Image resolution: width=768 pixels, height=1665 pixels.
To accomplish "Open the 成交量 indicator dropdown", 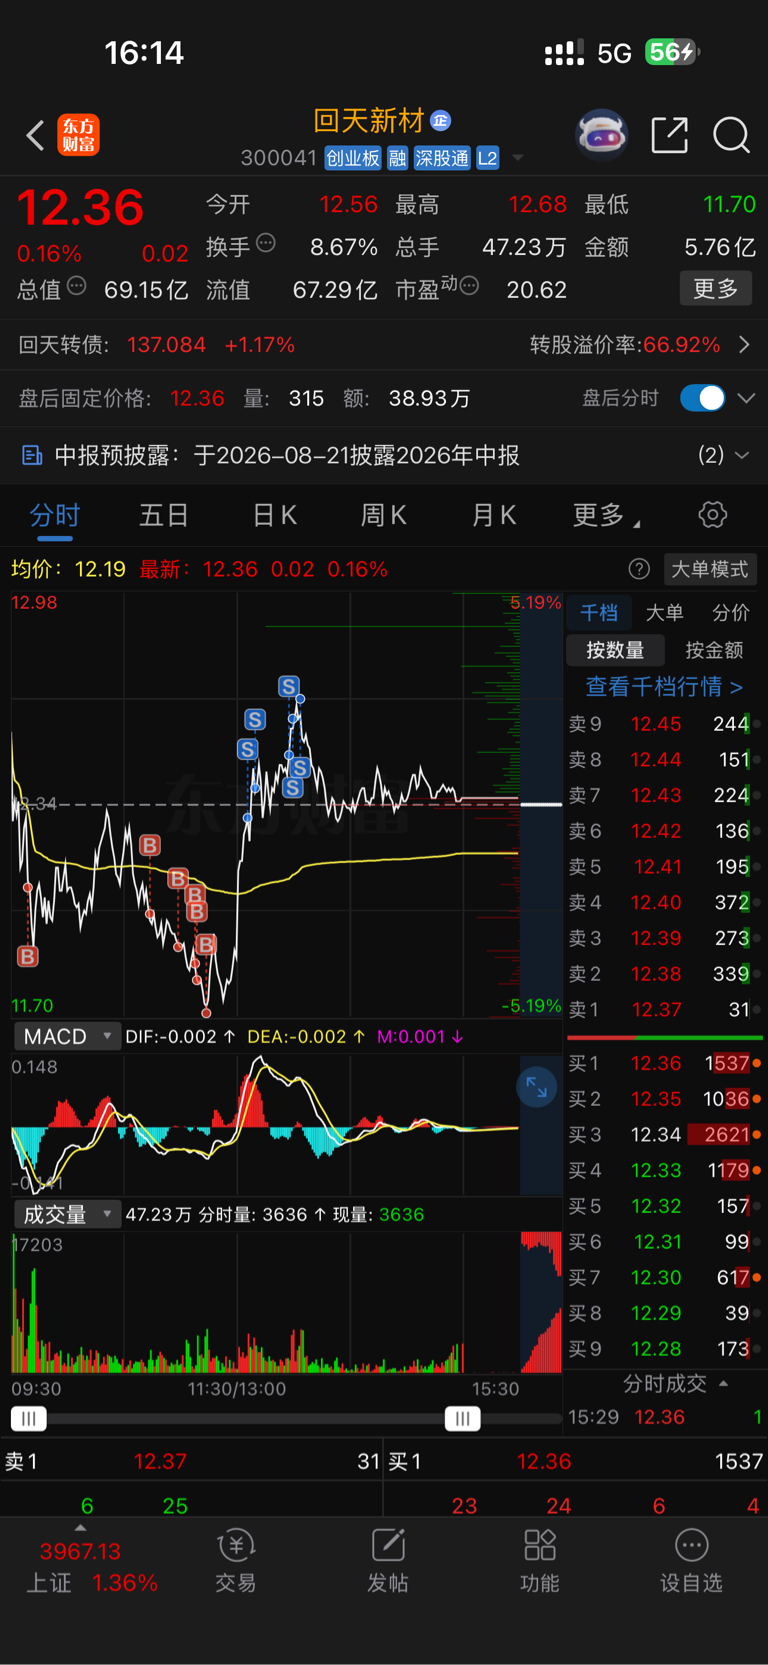I will coord(67,1214).
